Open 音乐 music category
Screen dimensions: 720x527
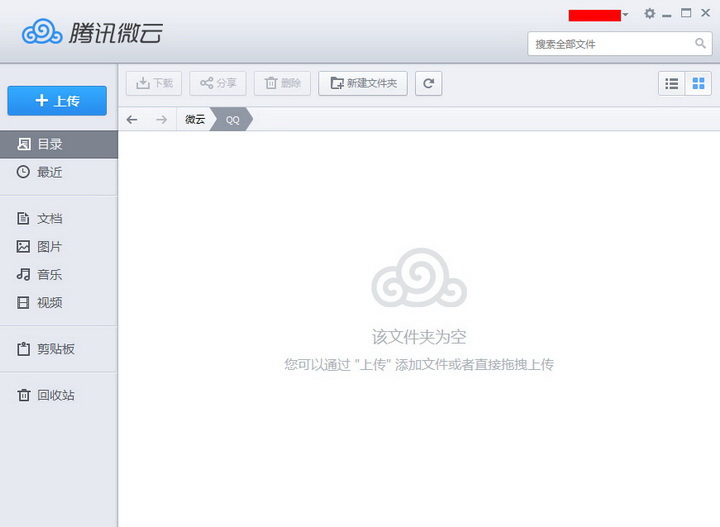49,275
